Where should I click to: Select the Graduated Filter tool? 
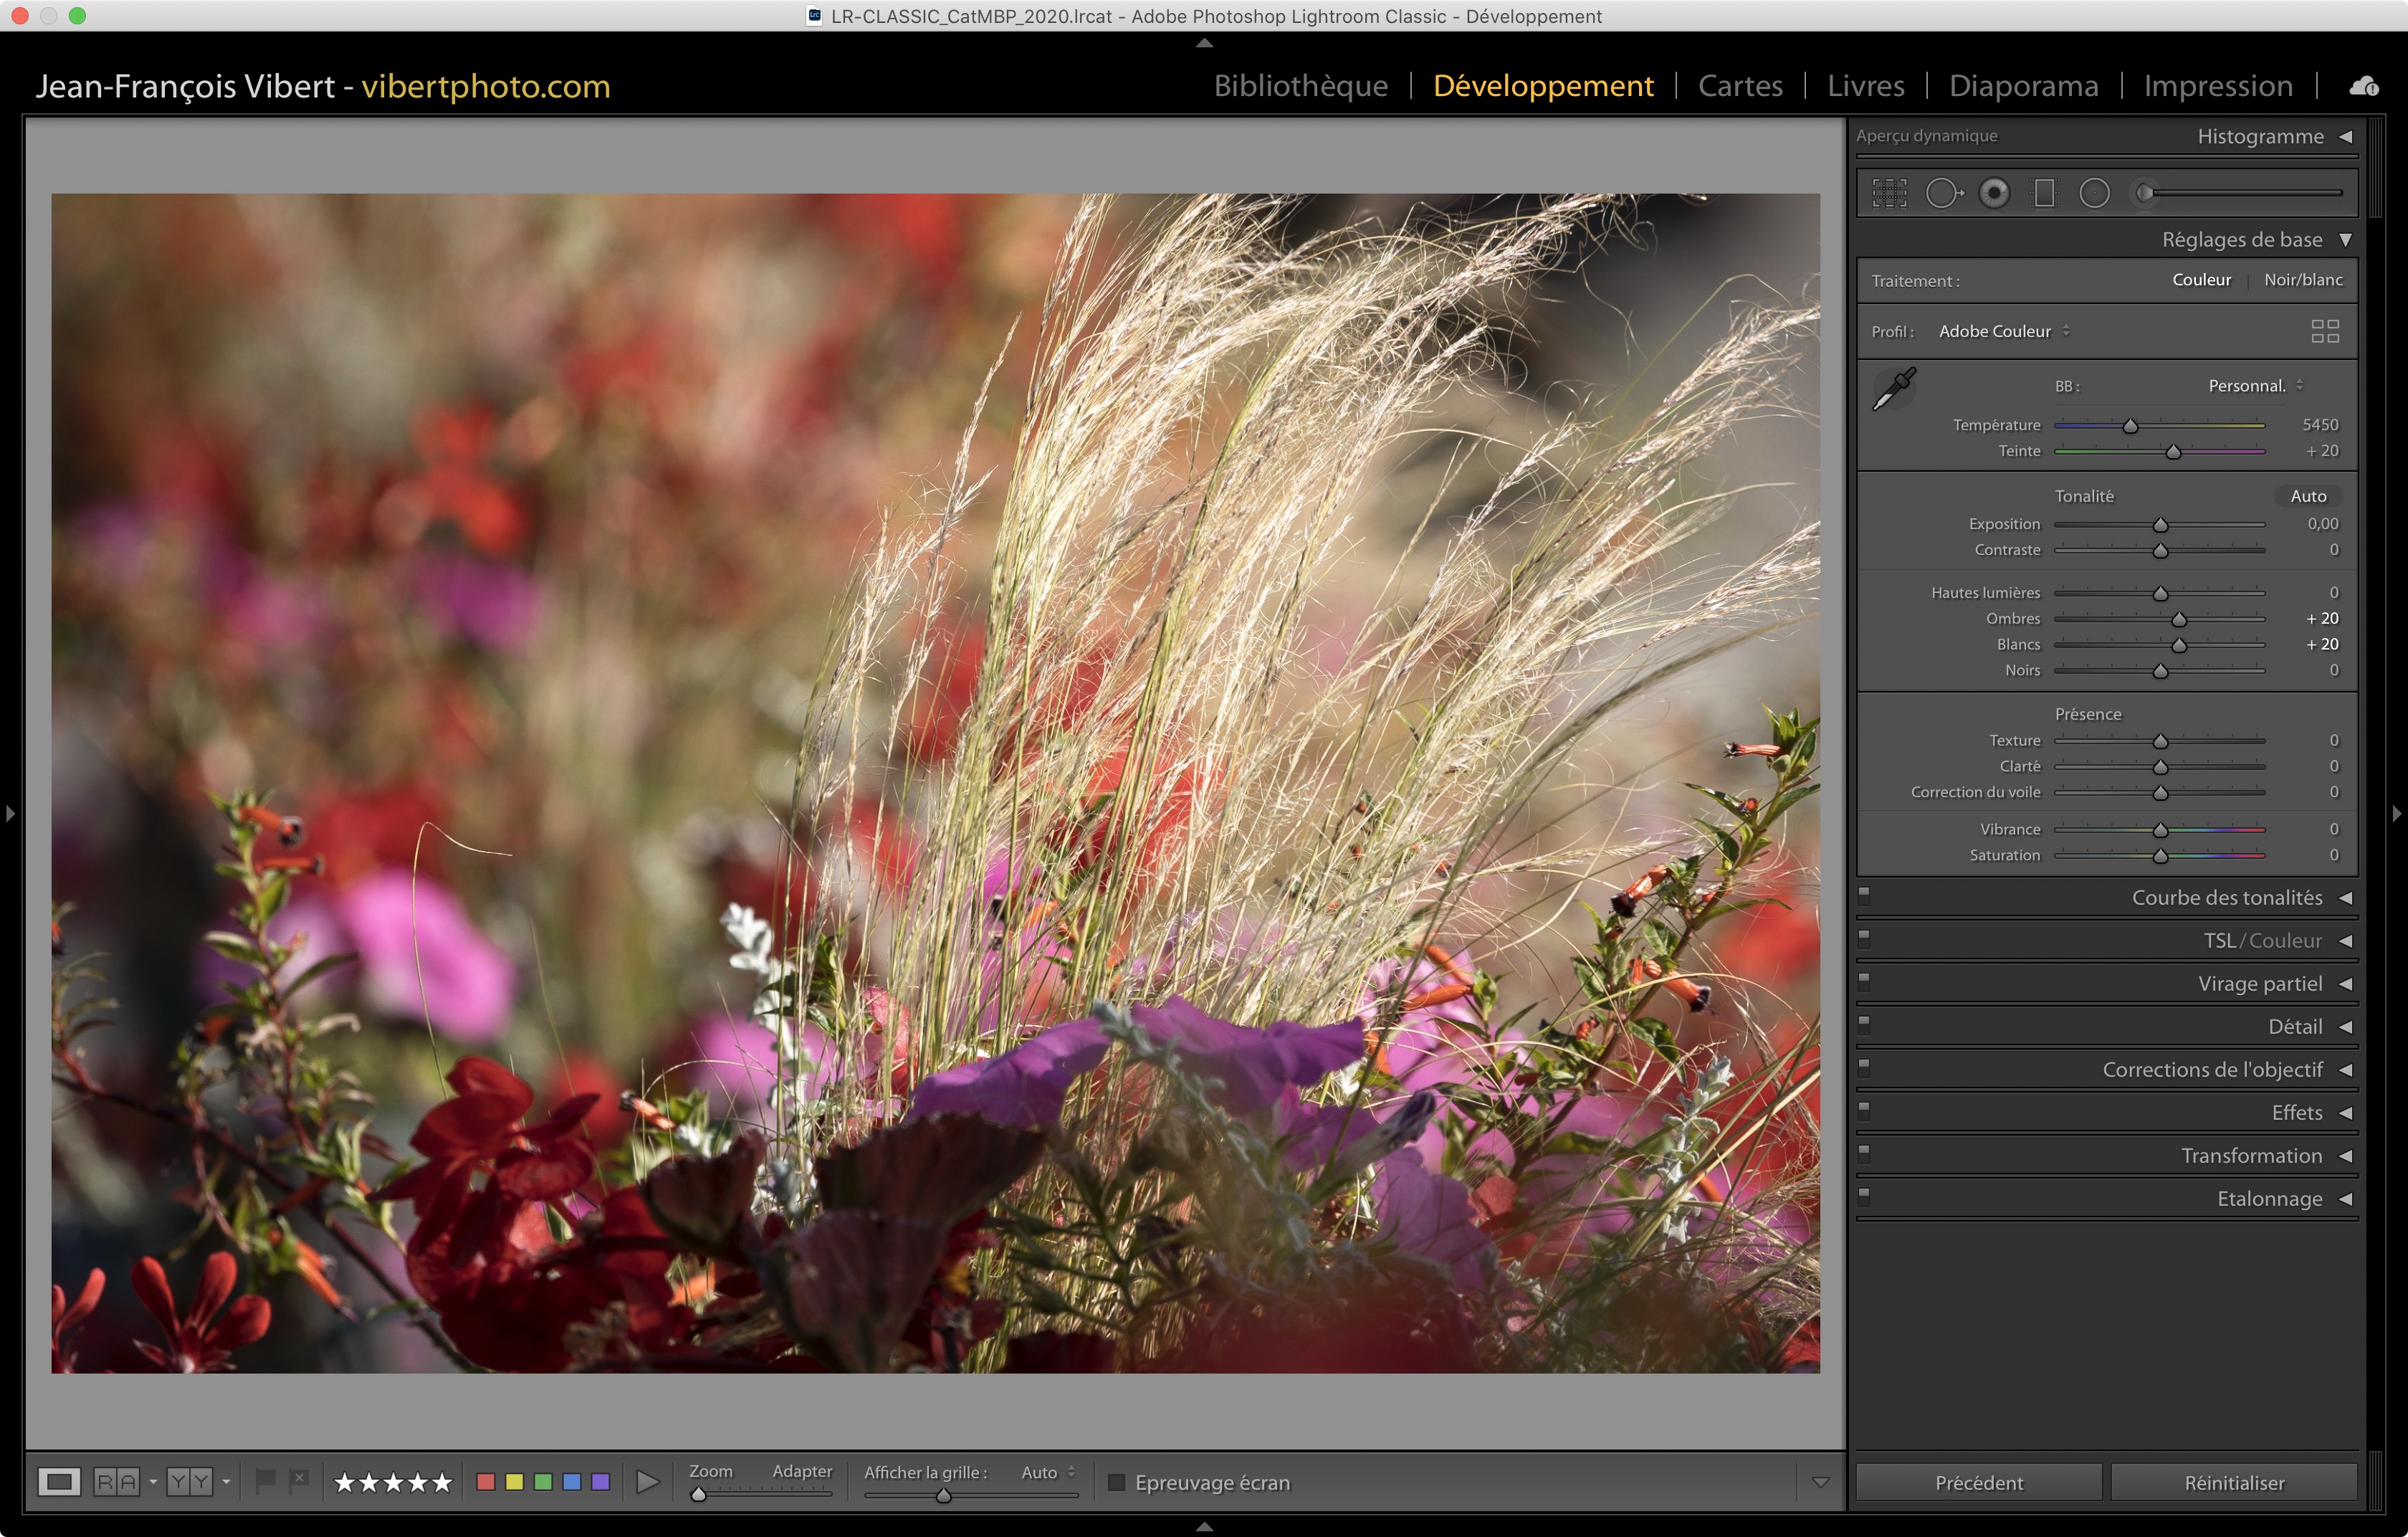2044,193
